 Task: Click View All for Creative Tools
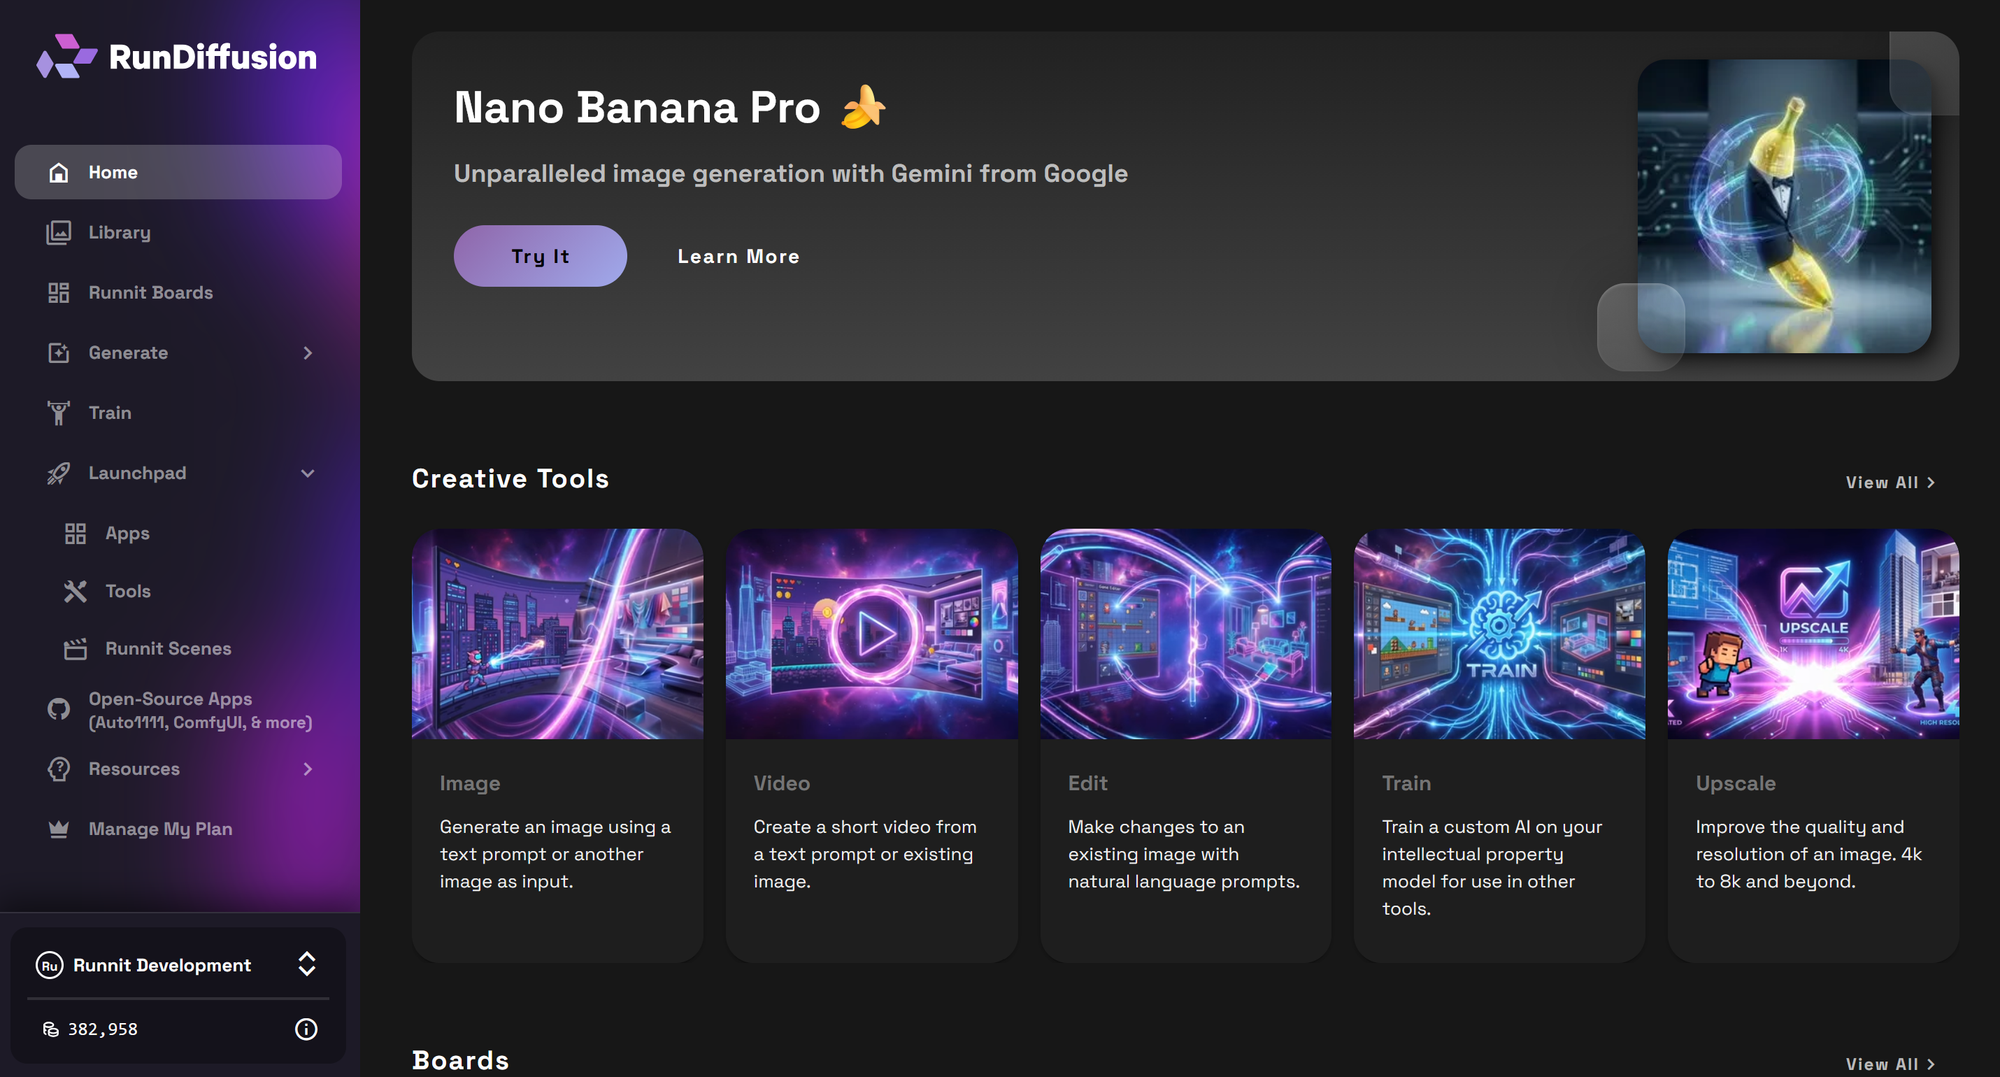point(1890,483)
